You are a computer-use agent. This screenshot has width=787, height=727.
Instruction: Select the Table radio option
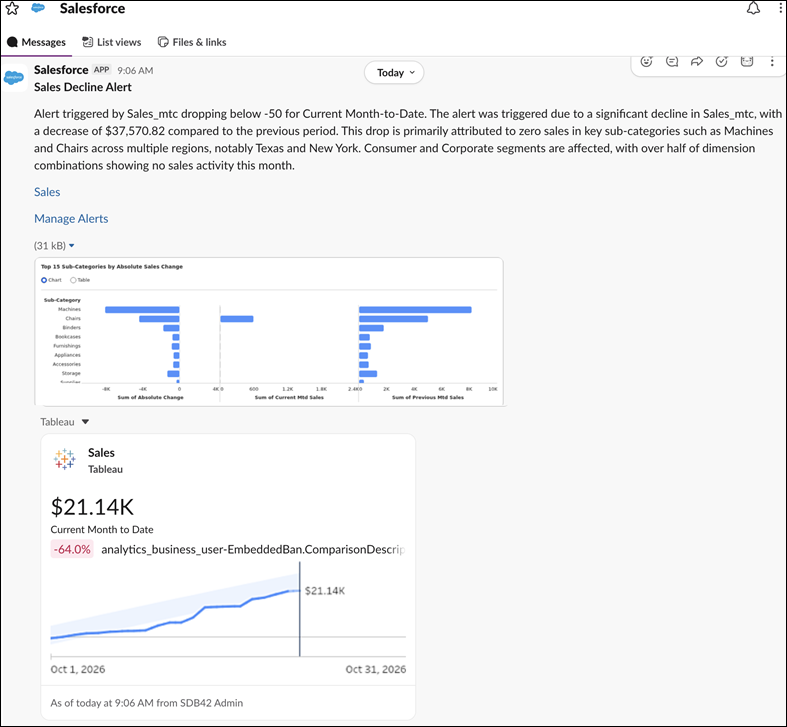click(73, 280)
